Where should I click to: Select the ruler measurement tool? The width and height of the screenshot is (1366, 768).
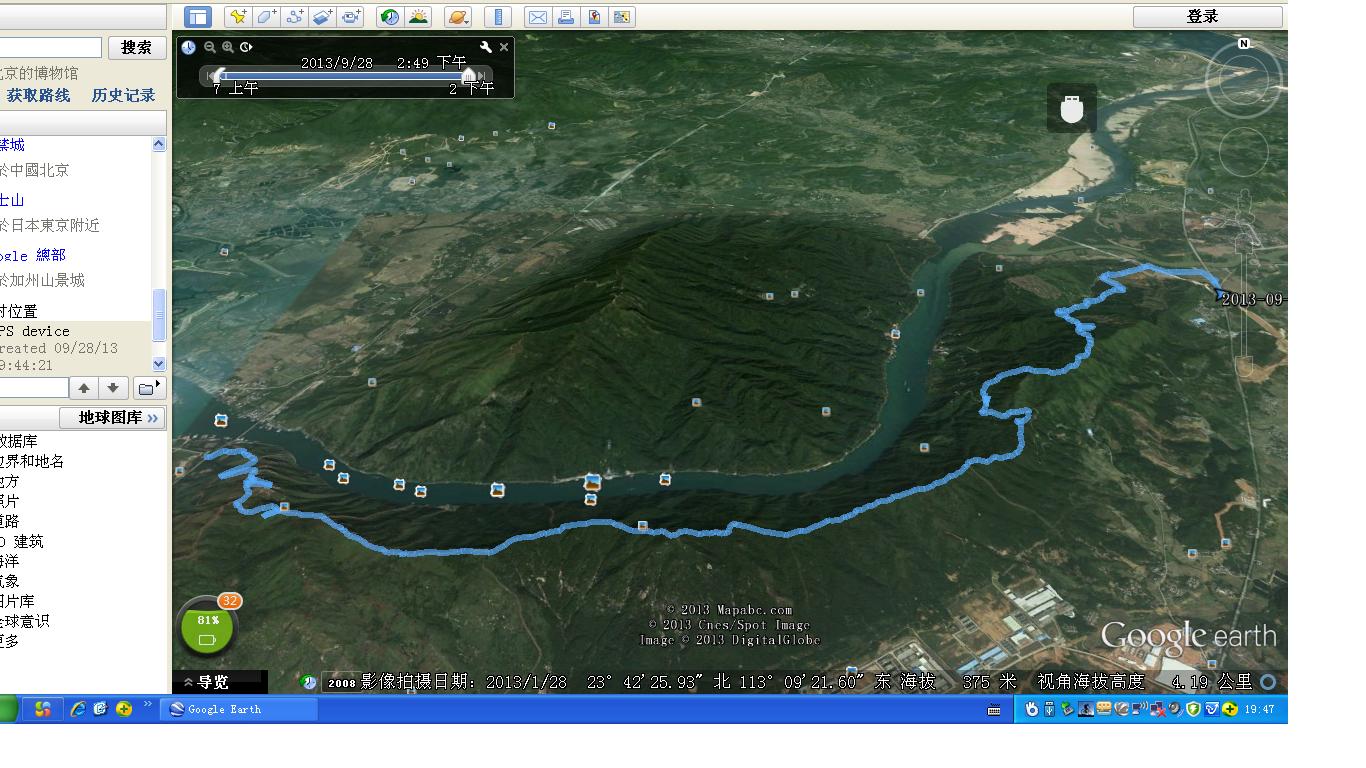497,17
